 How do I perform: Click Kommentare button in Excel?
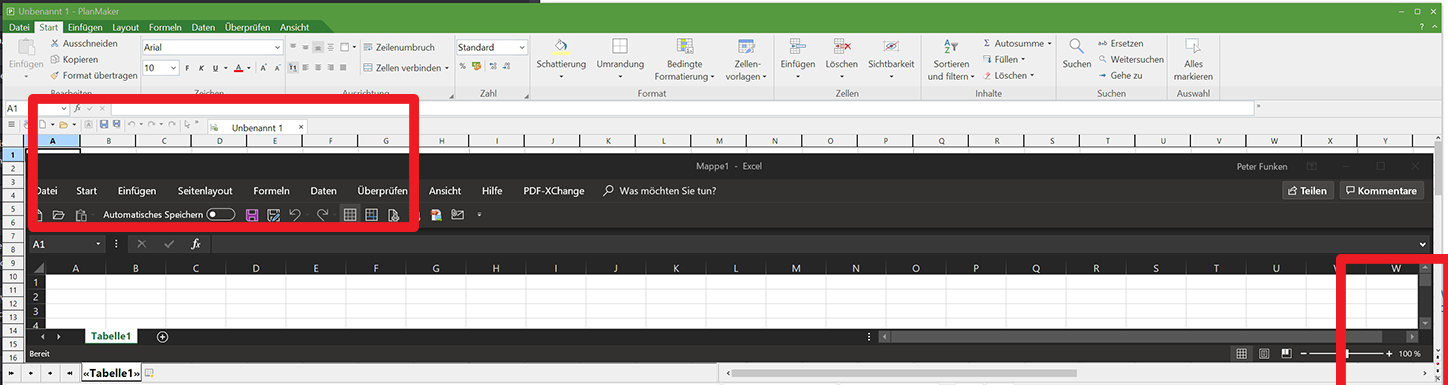point(1381,191)
